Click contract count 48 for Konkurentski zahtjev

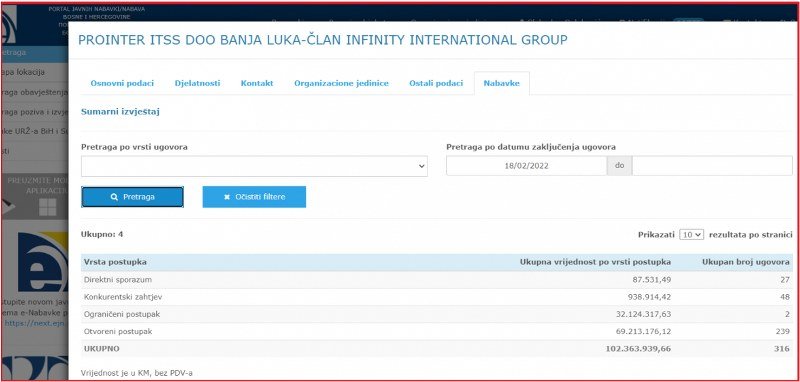click(785, 297)
